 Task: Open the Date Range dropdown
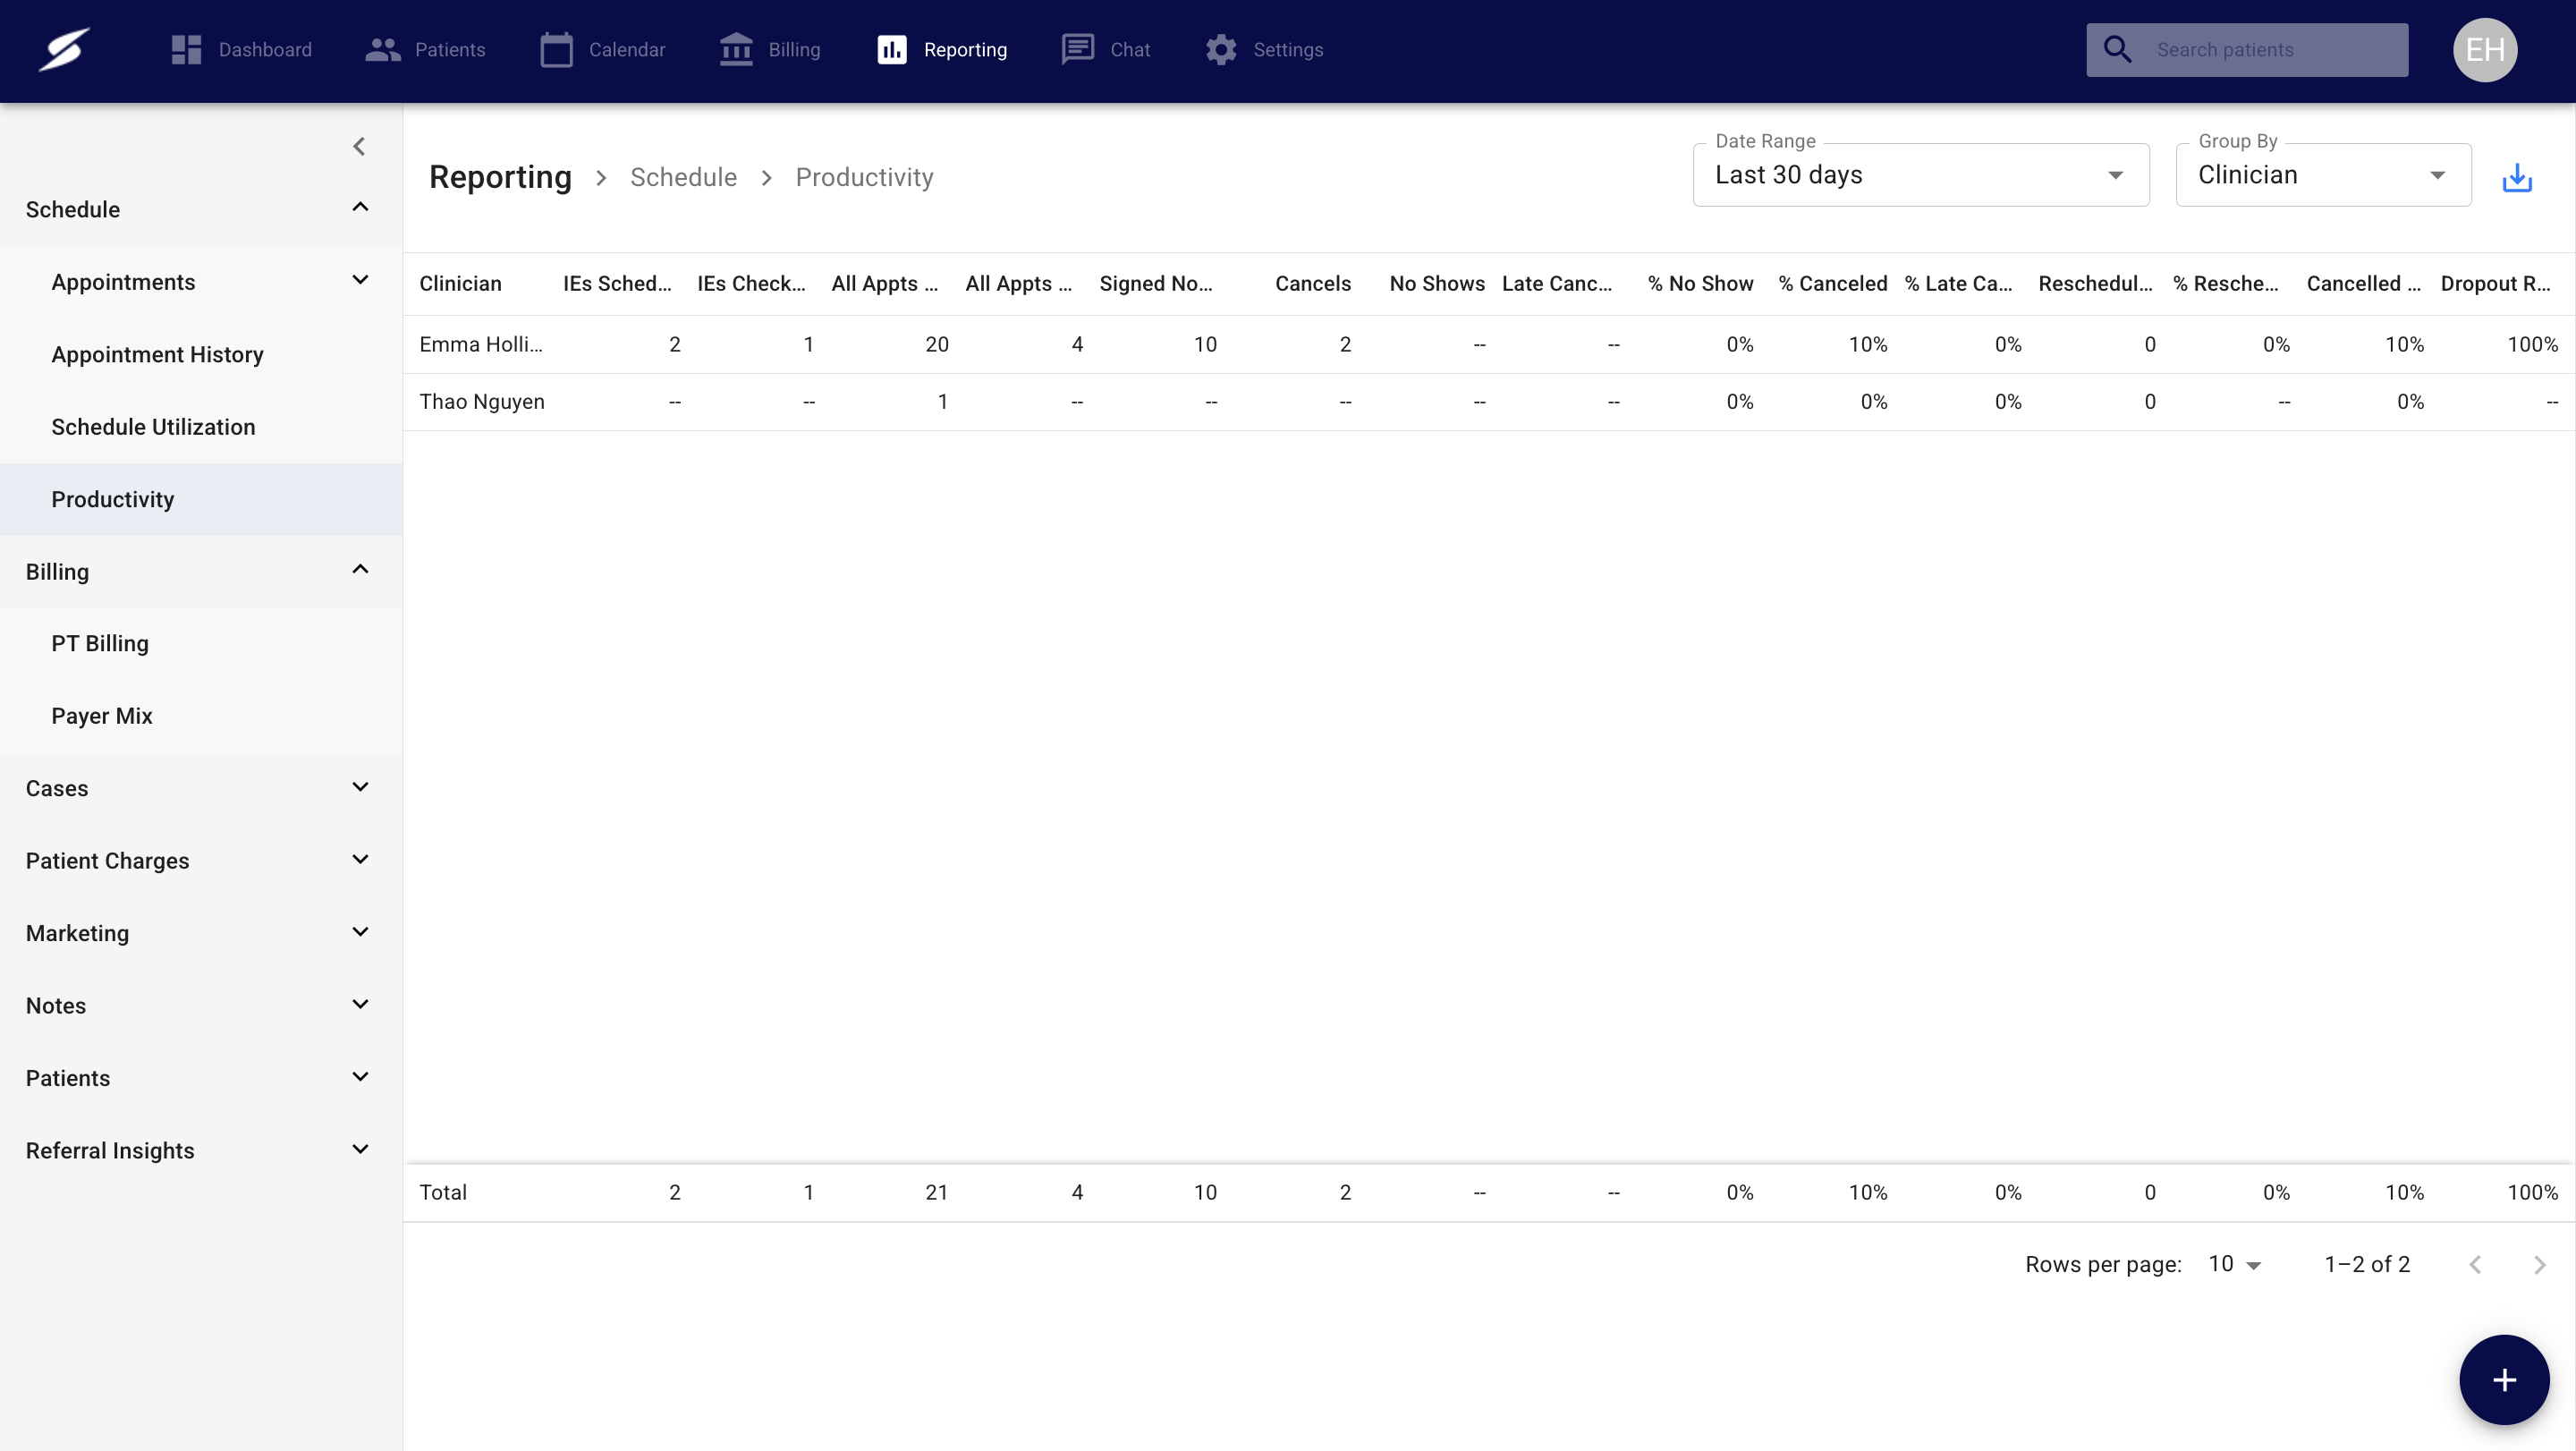click(x=1920, y=175)
